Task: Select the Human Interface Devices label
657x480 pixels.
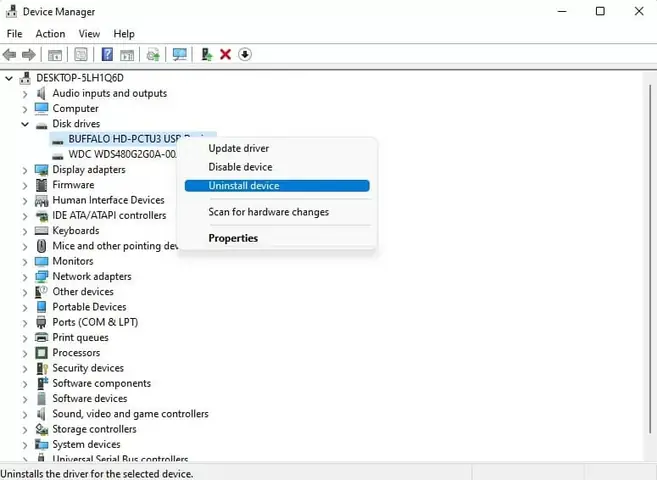Action: tap(109, 200)
